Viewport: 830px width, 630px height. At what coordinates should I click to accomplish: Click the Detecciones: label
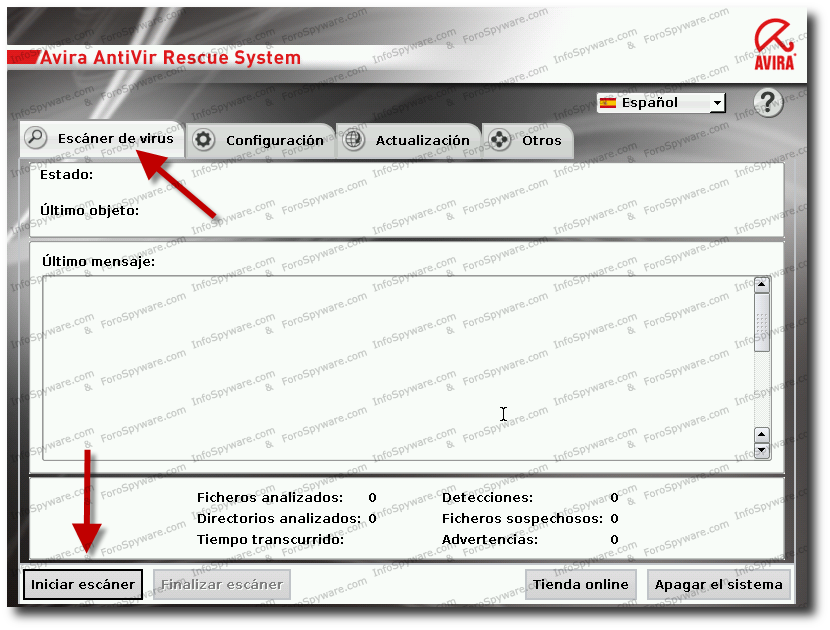click(488, 498)
